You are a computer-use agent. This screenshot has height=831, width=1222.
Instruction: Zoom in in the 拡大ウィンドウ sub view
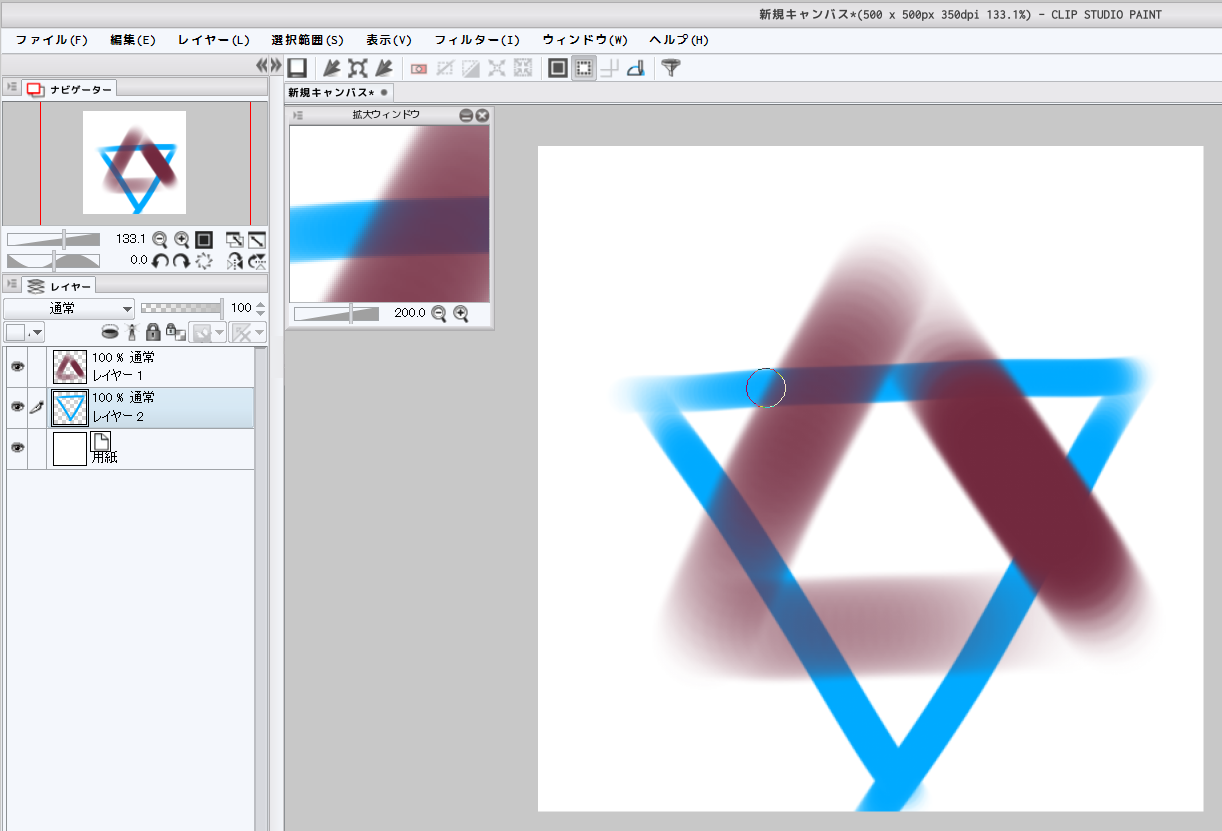[x=461, y=313]
